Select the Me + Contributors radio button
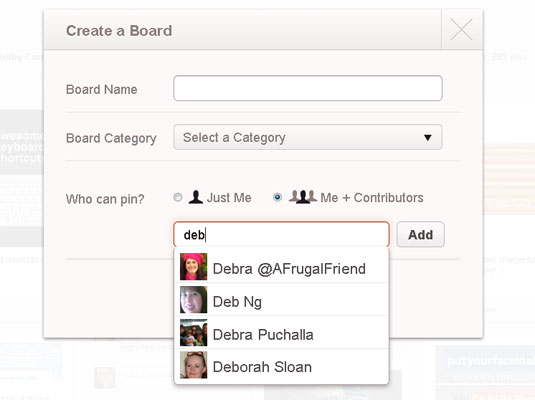 pos(277,197)
